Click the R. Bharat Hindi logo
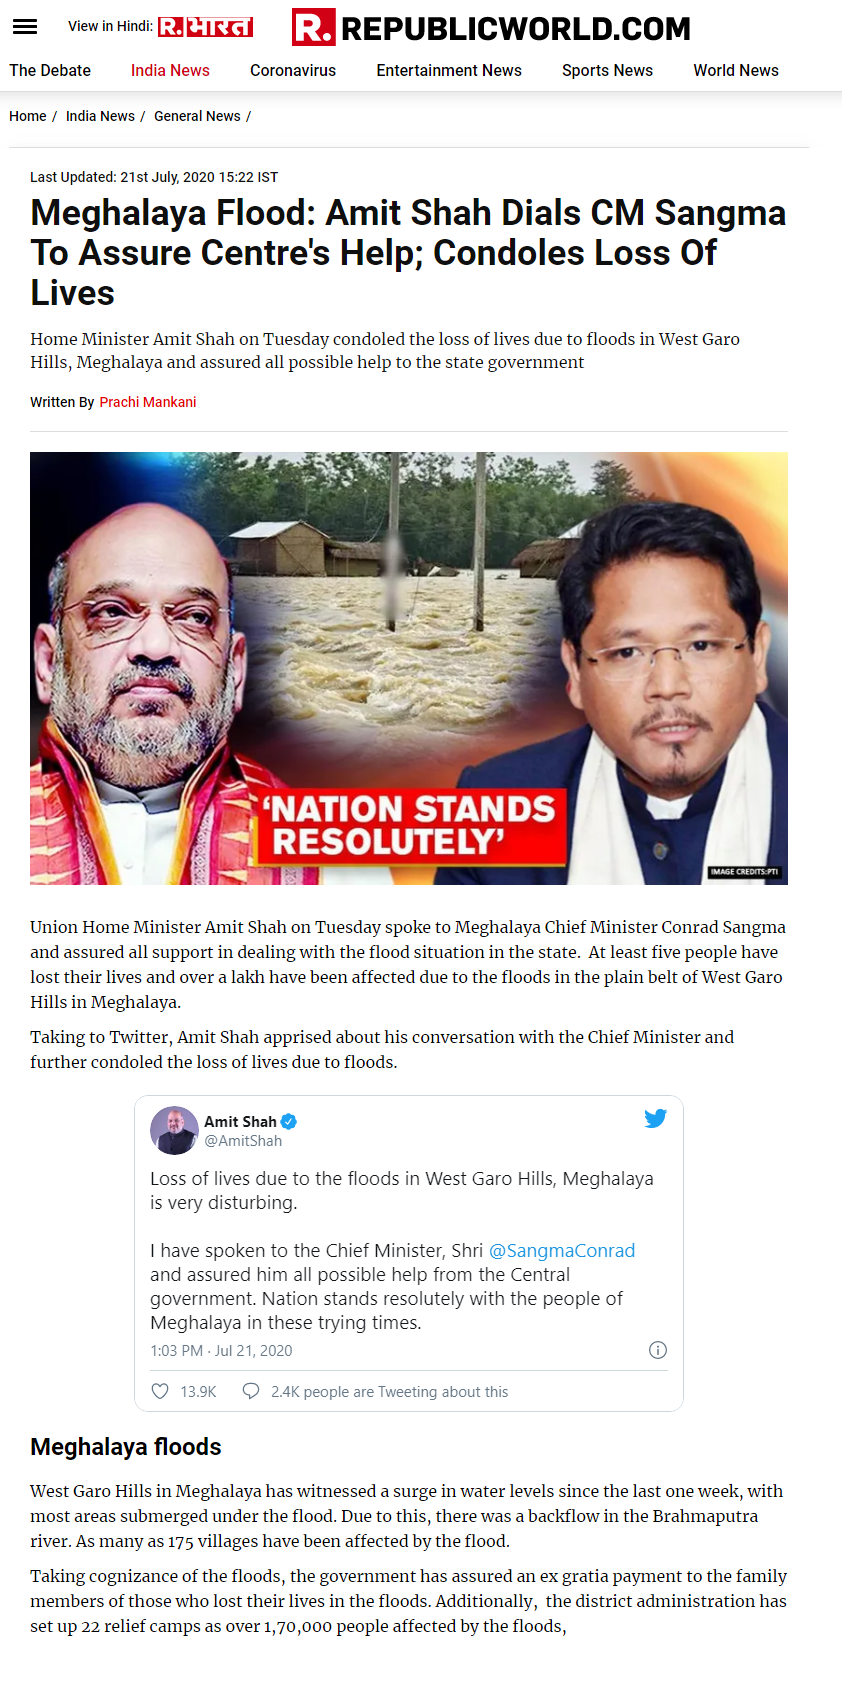The image size is (842, 1683). (205, 27)
